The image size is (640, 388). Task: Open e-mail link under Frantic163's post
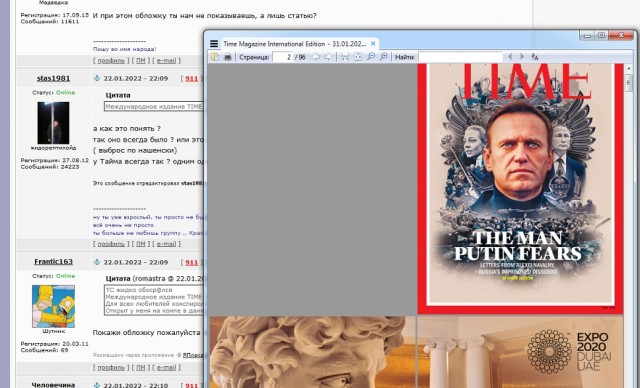(x=167, y=368)
